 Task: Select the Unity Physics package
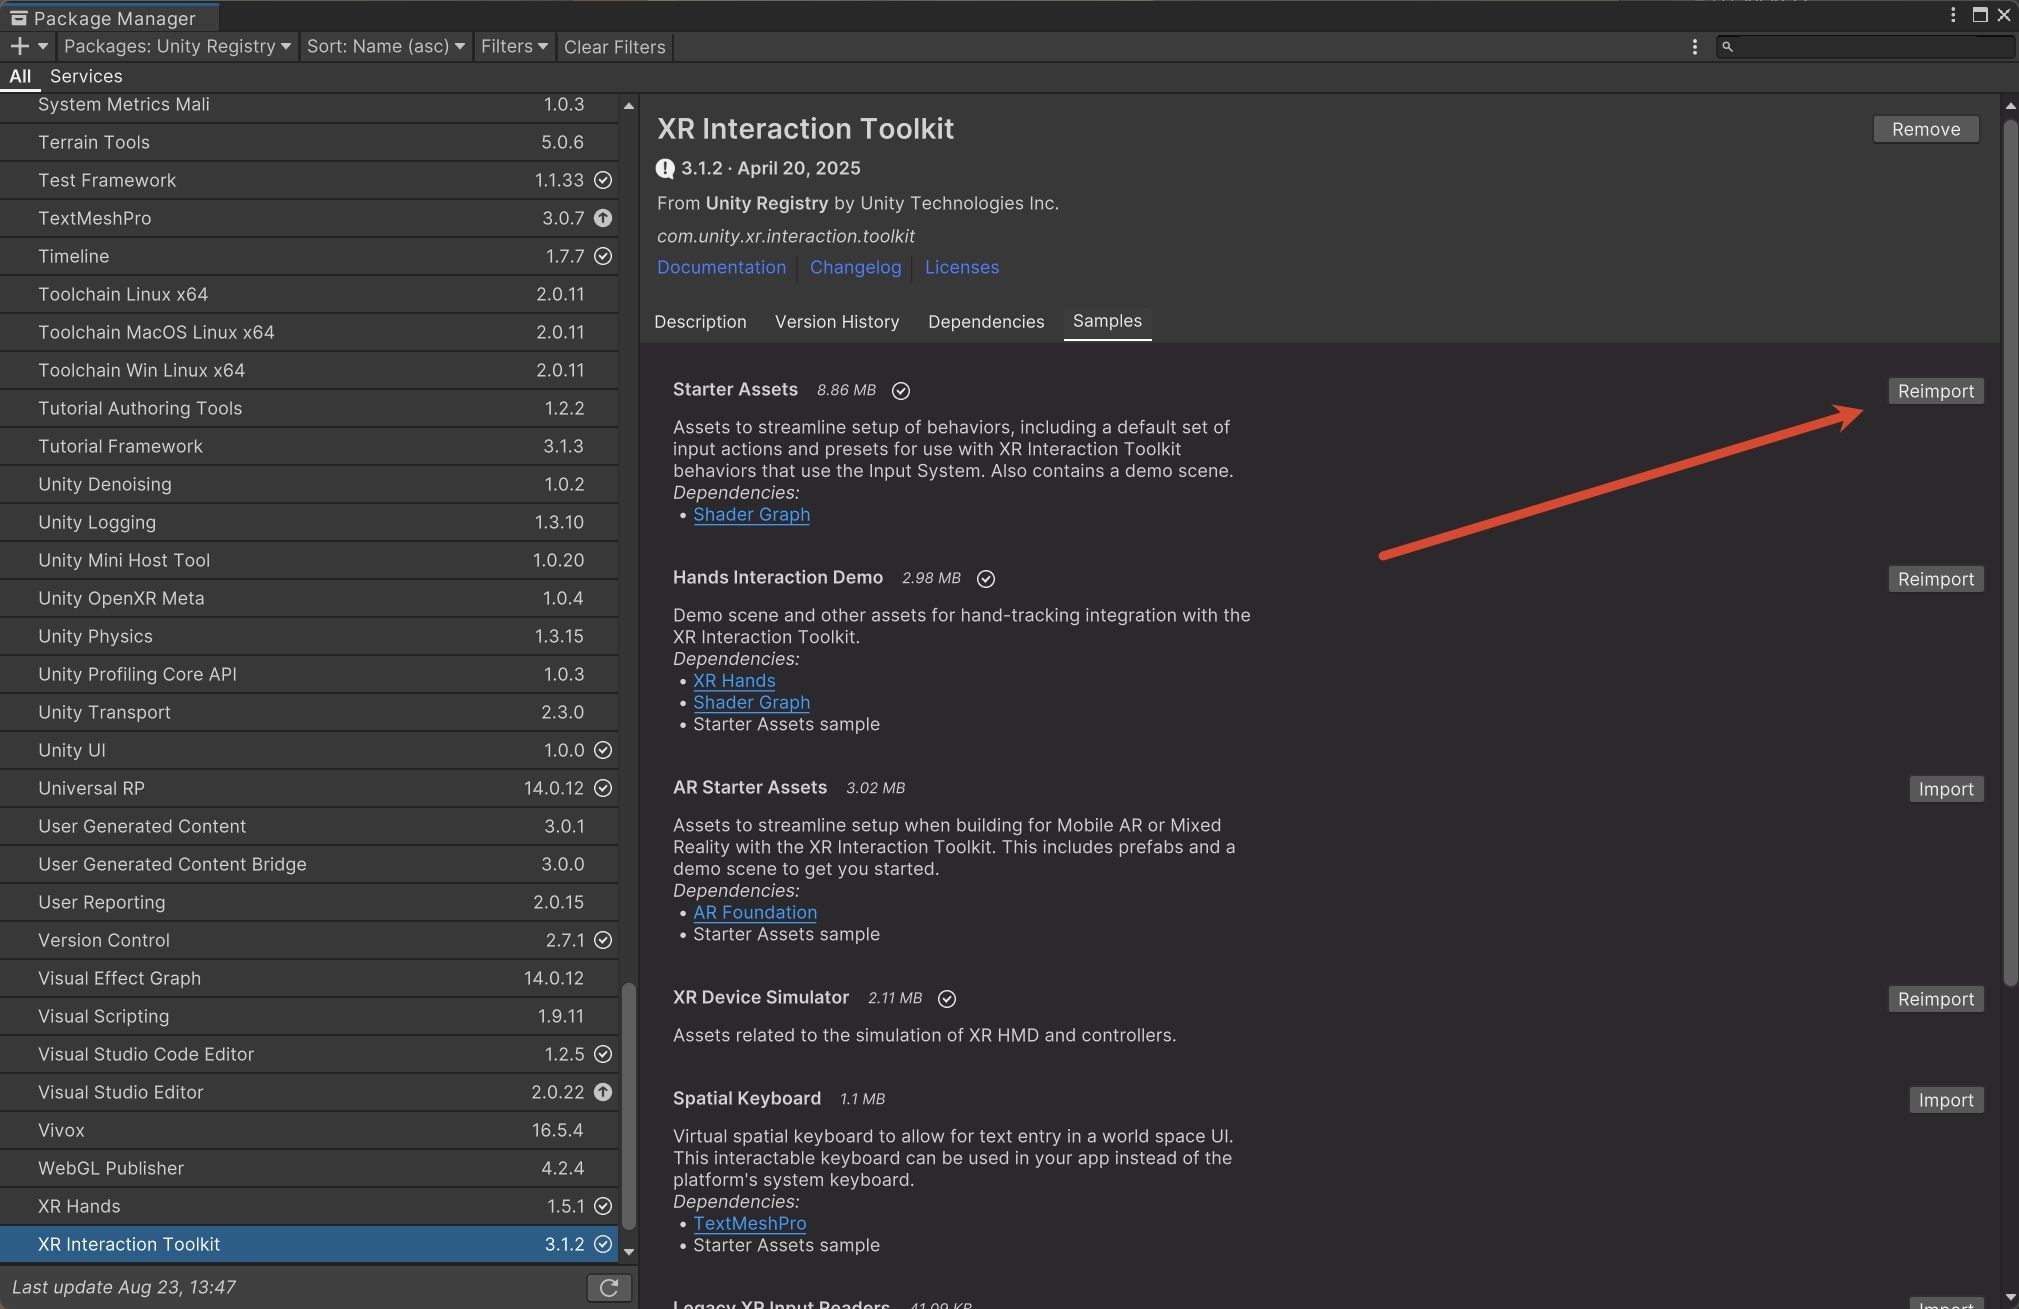click(x=309, y=636)
